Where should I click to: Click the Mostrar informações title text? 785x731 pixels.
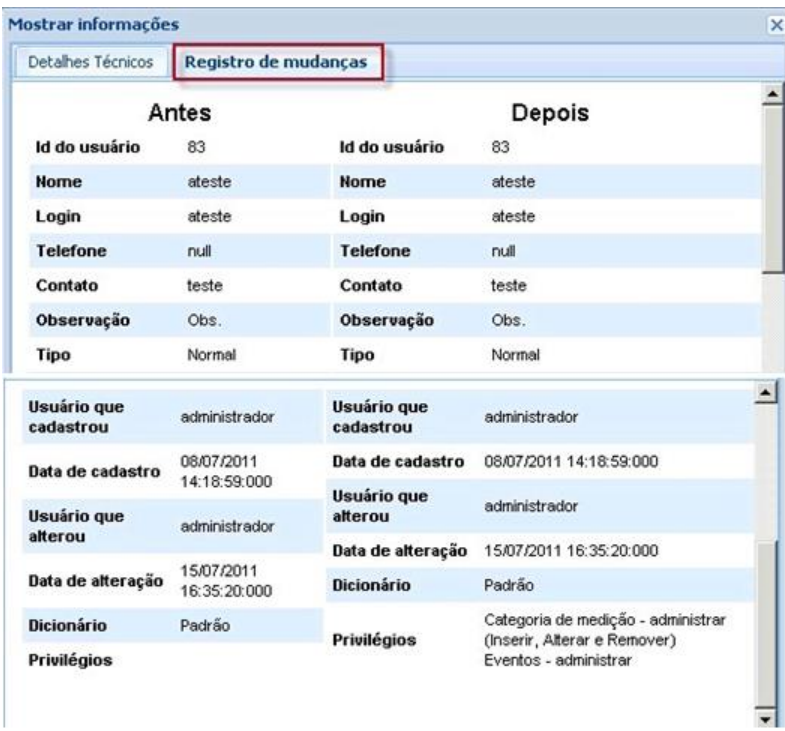click(x=80, y=21)
